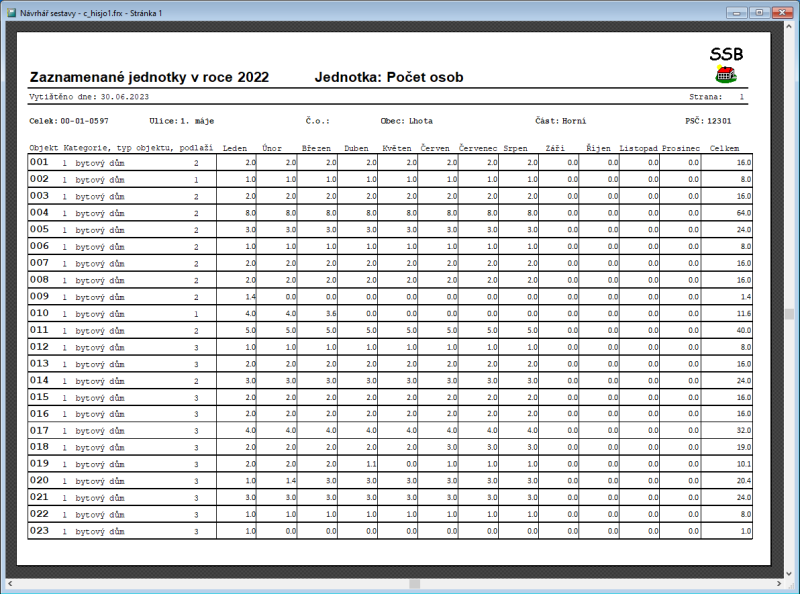This screenshot has width=800, height=594.
Task: Minimize the report preview window
Action: 737,12
